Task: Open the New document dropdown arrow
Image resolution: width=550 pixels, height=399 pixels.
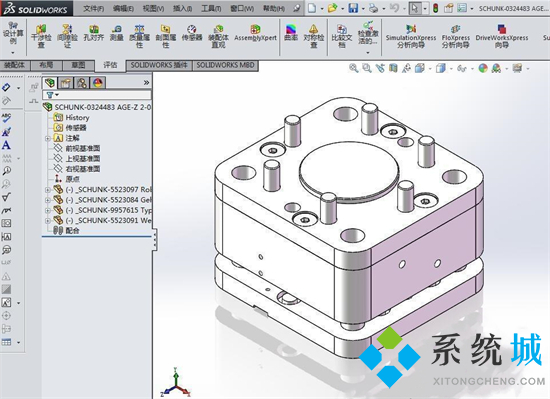Action: click(322, 8)
